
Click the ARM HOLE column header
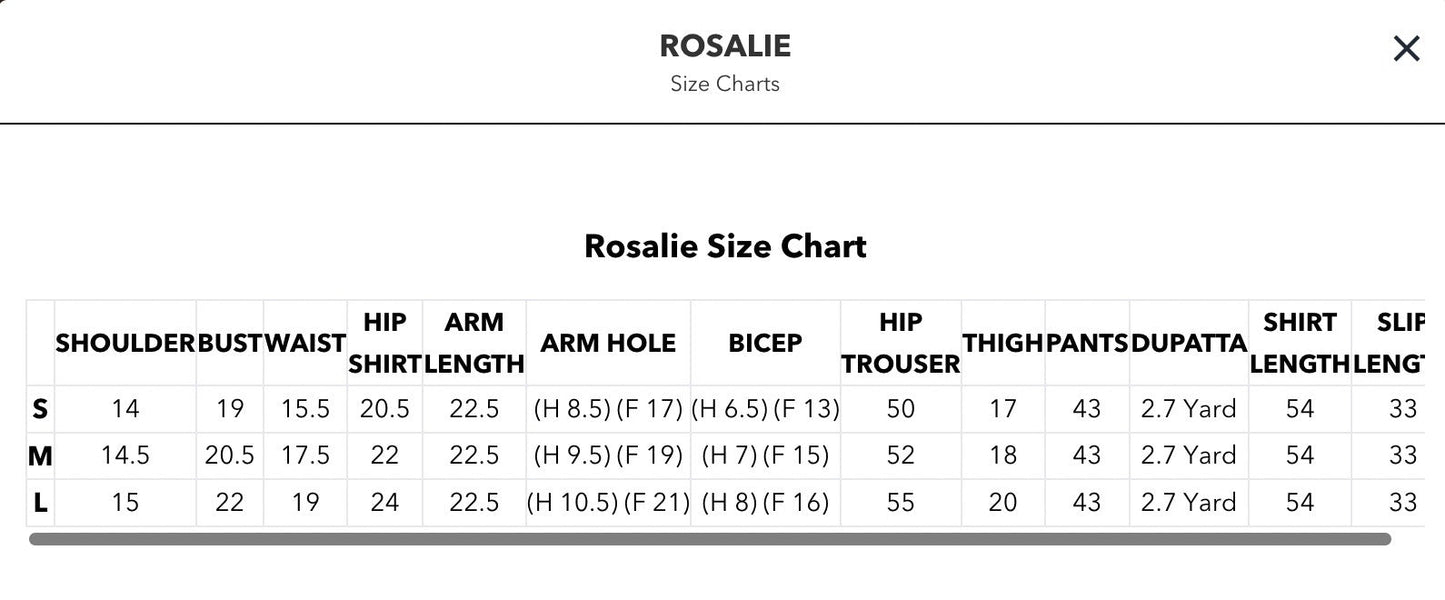pyautogui.click(x=608, y=342)
